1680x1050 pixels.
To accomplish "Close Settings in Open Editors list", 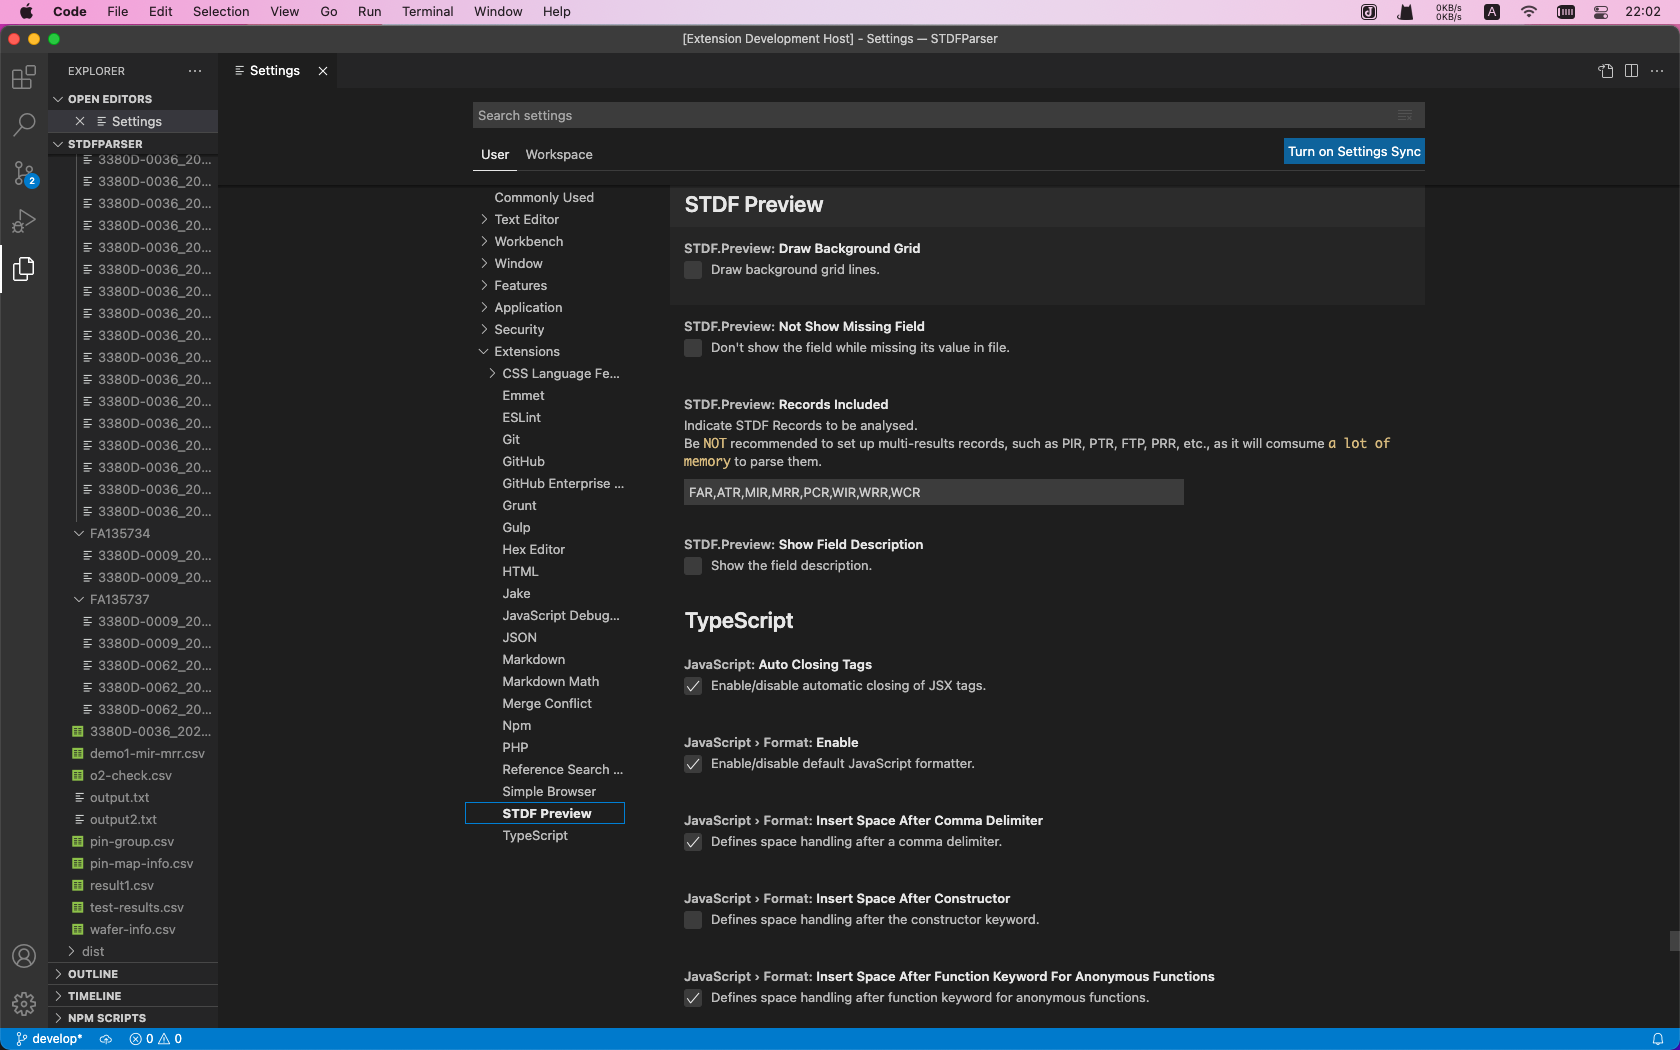I will (80, 121).
